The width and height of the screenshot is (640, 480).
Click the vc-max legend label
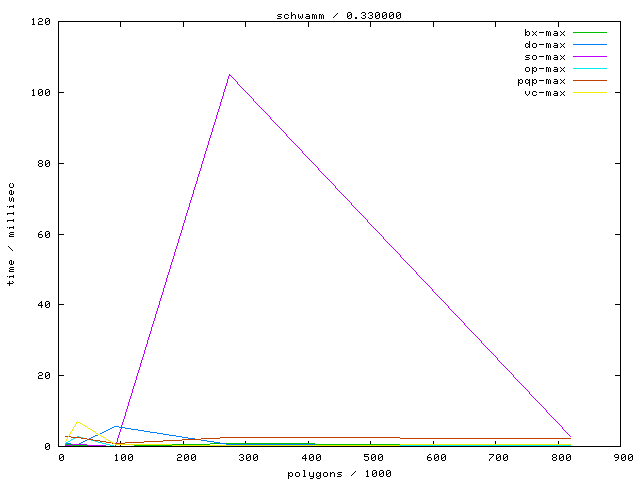(x=545, y=93)
